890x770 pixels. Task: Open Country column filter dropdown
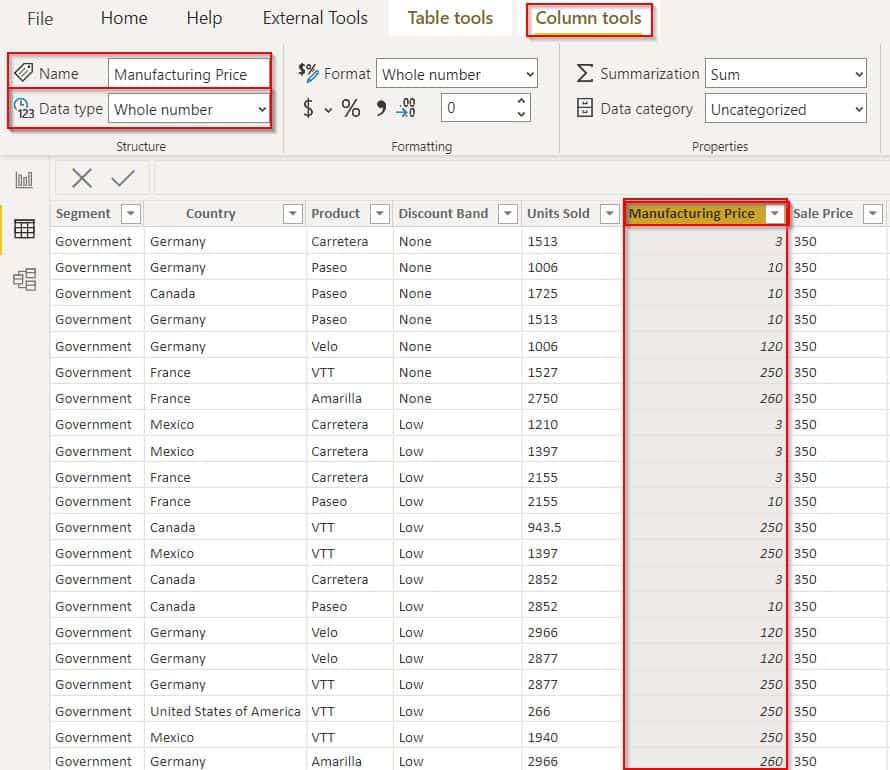(293, 213)
